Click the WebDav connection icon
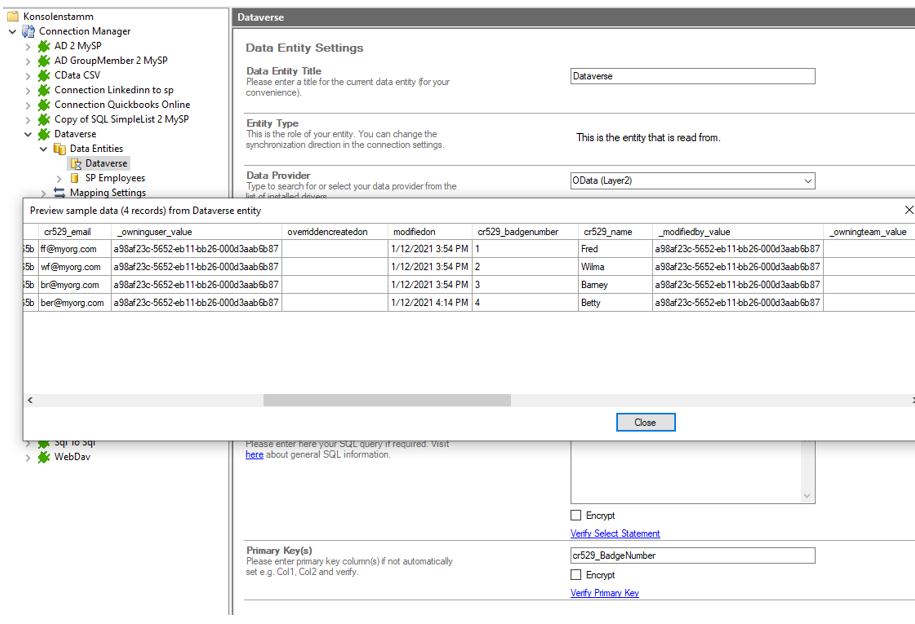Image resolution: width=915 pixels, height=624 pixels. pyautogui.click(x=44, y=457)
